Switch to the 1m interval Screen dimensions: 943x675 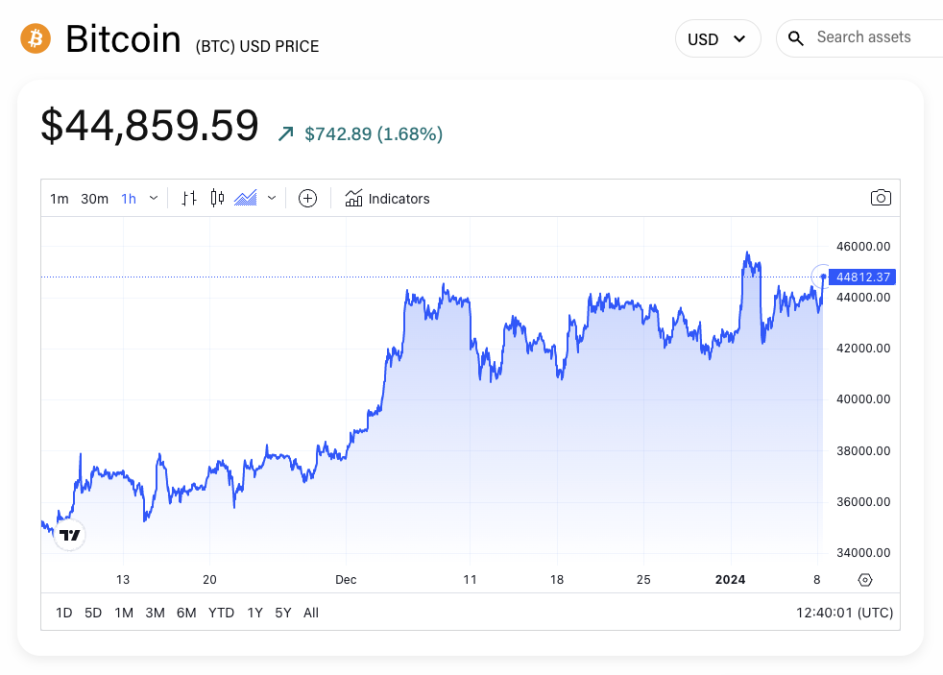59,198
